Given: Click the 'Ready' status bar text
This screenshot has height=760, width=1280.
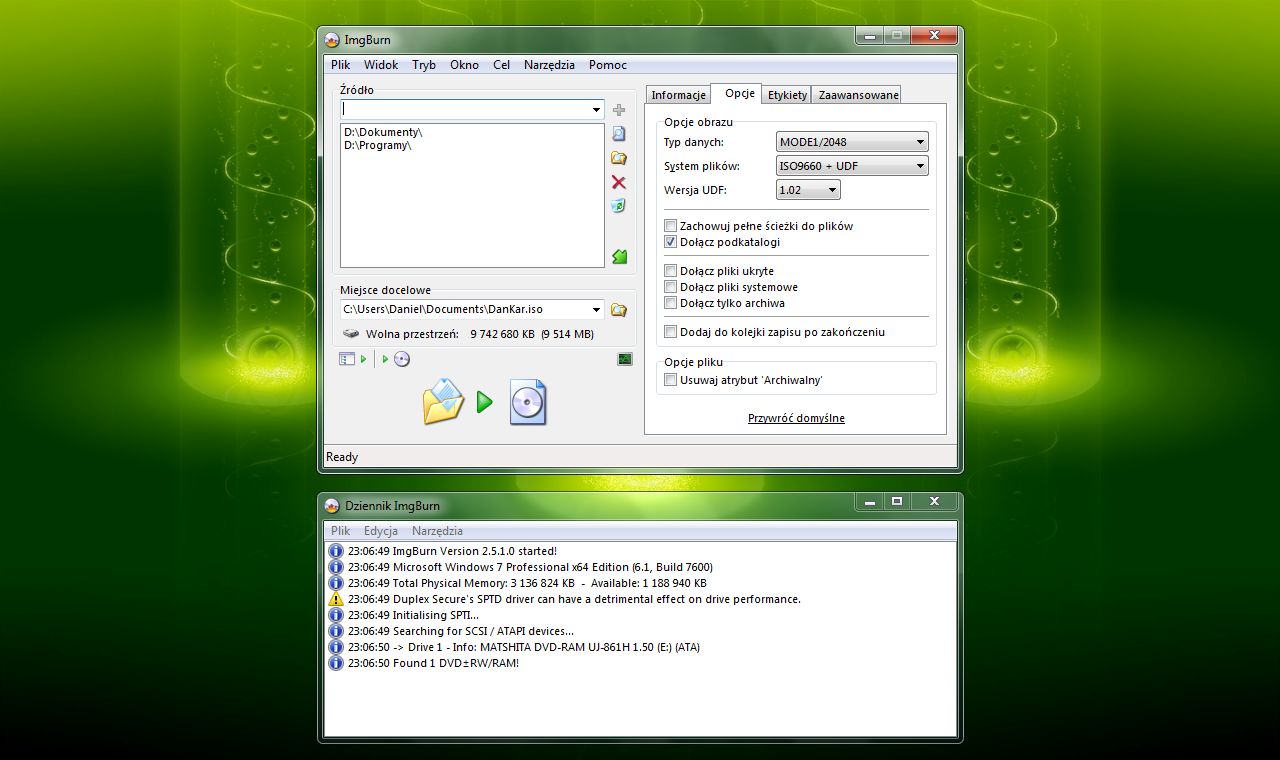Looking at the screenshot, I should coord(342,457).
